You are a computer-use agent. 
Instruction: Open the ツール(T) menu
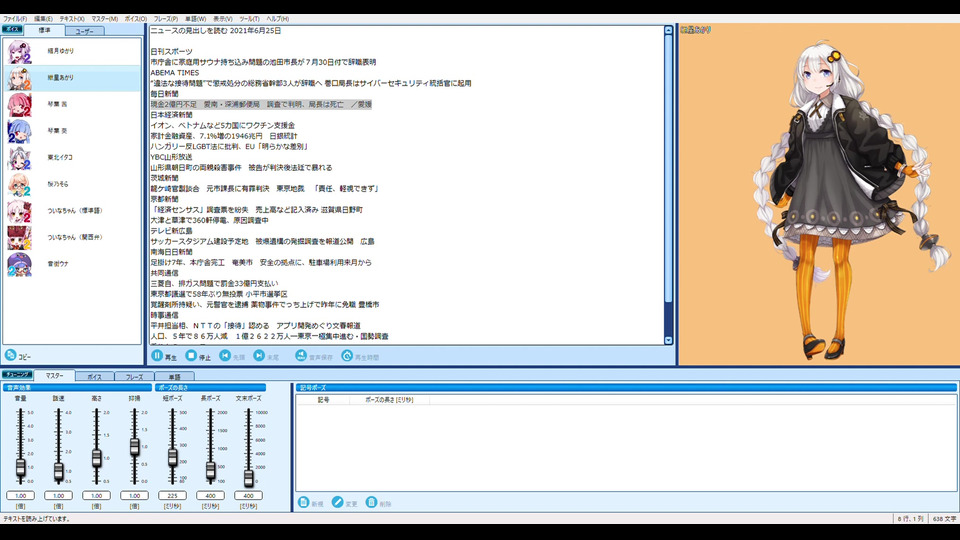(249, 19)
